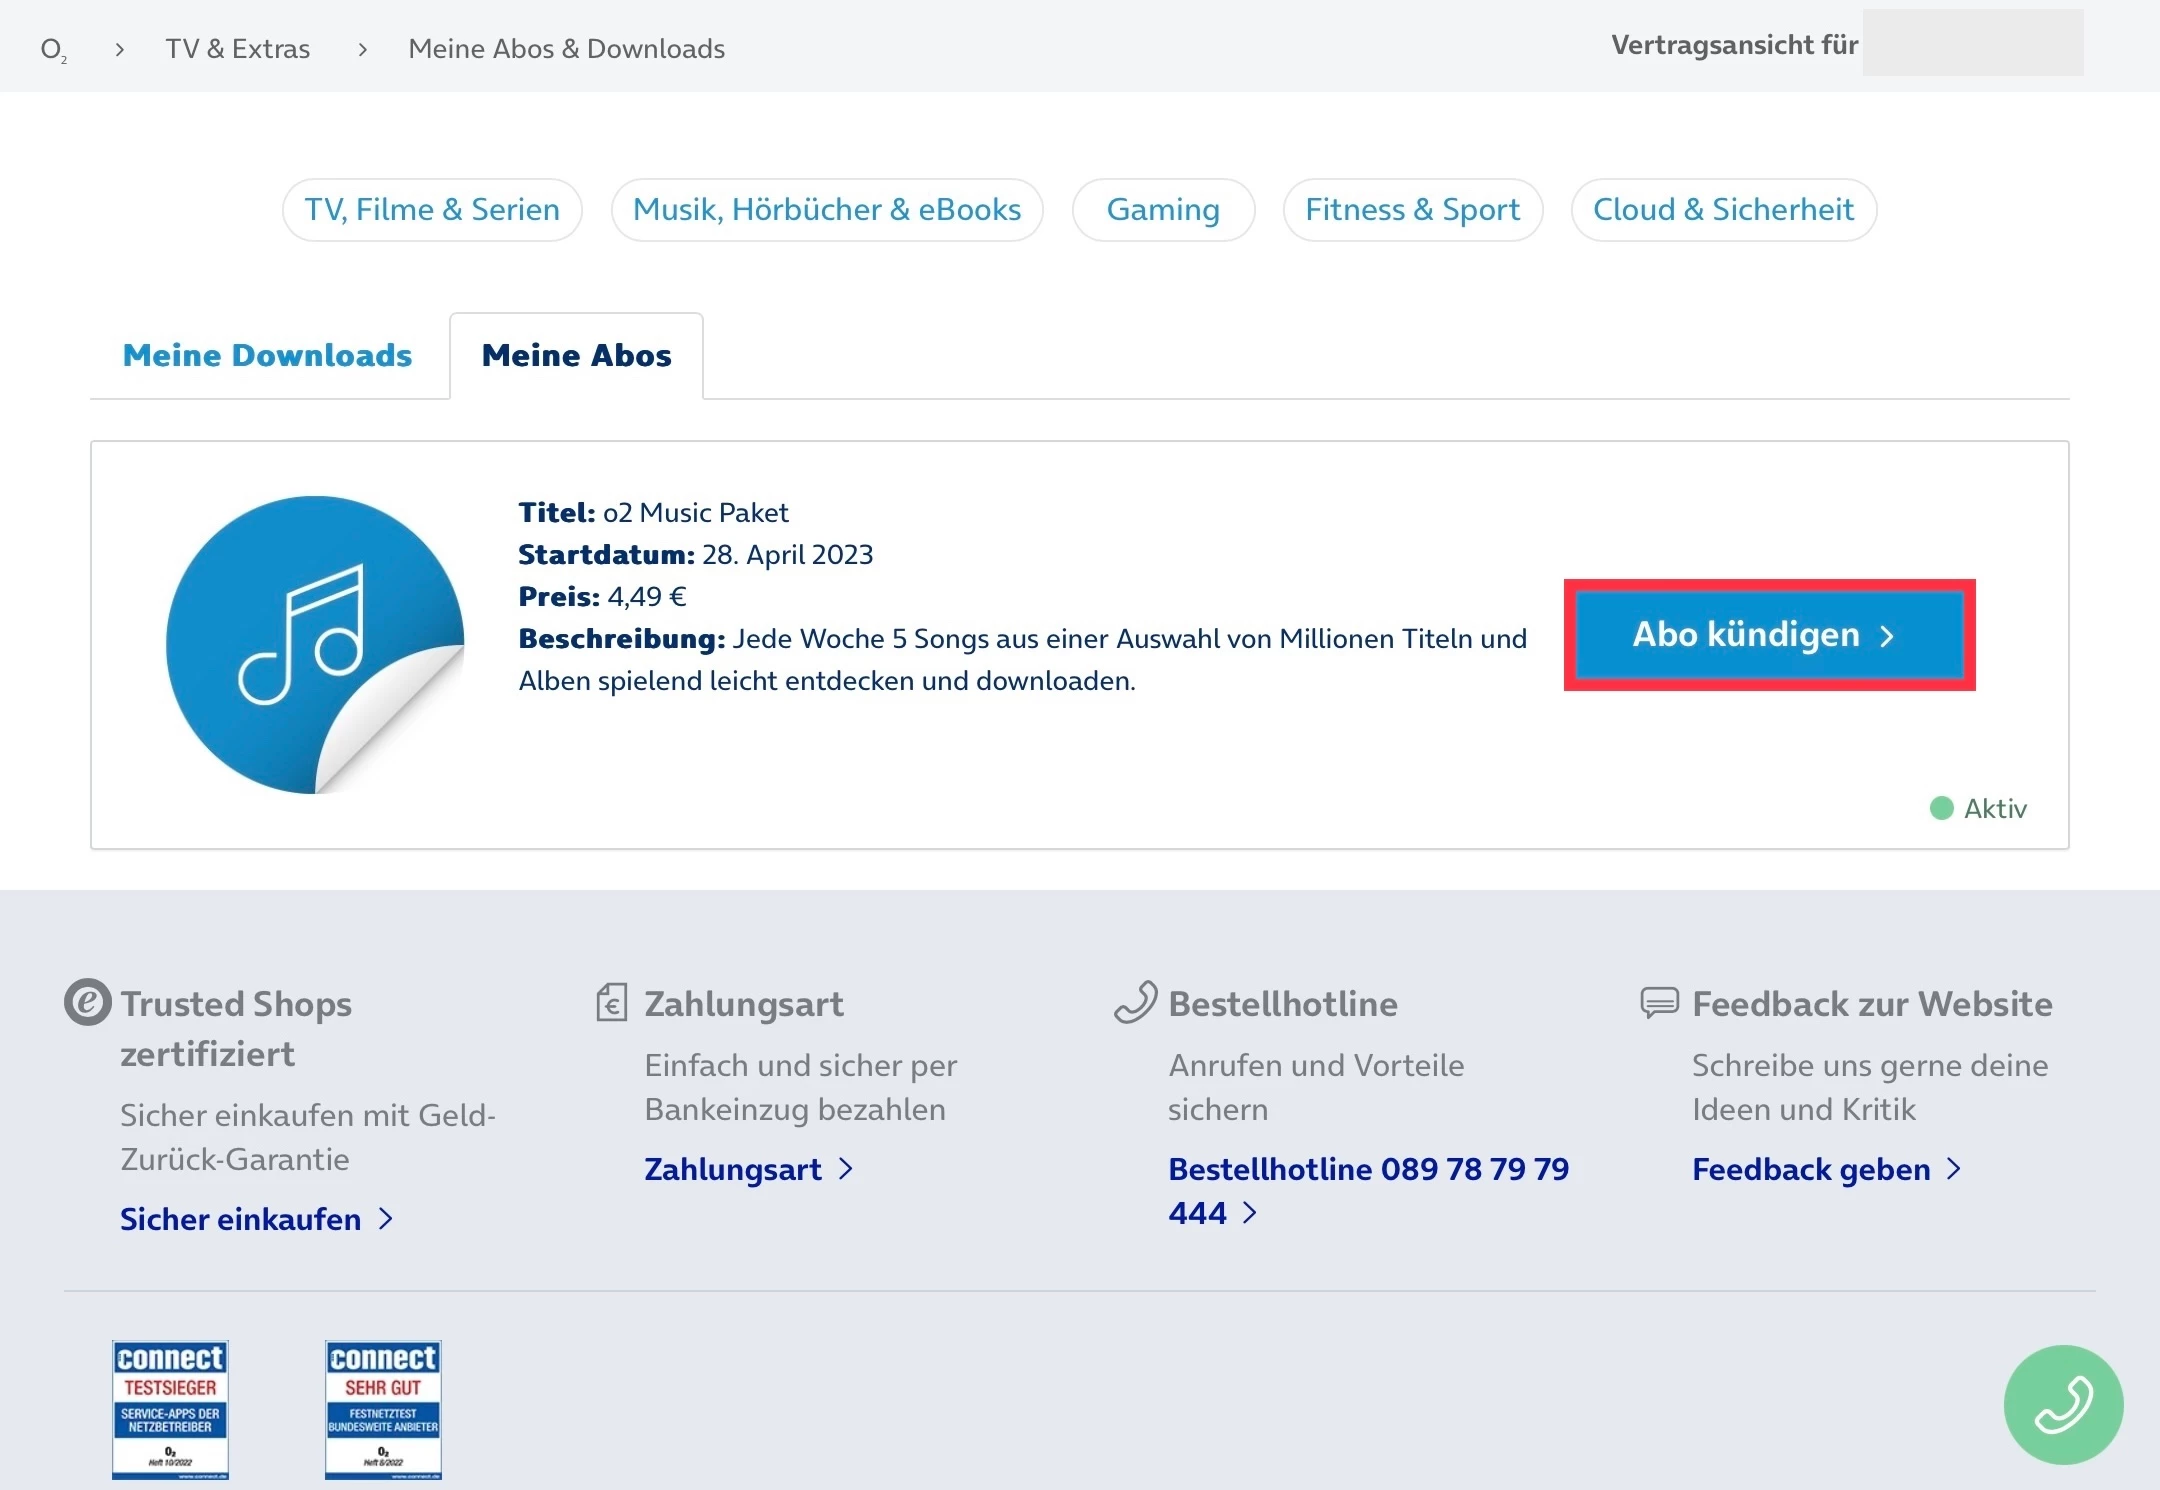This screenshot has width=2160, height=1490.
Task: Select Musik, Hörbücher & eBooks category
Action: (x=827, y=210)
